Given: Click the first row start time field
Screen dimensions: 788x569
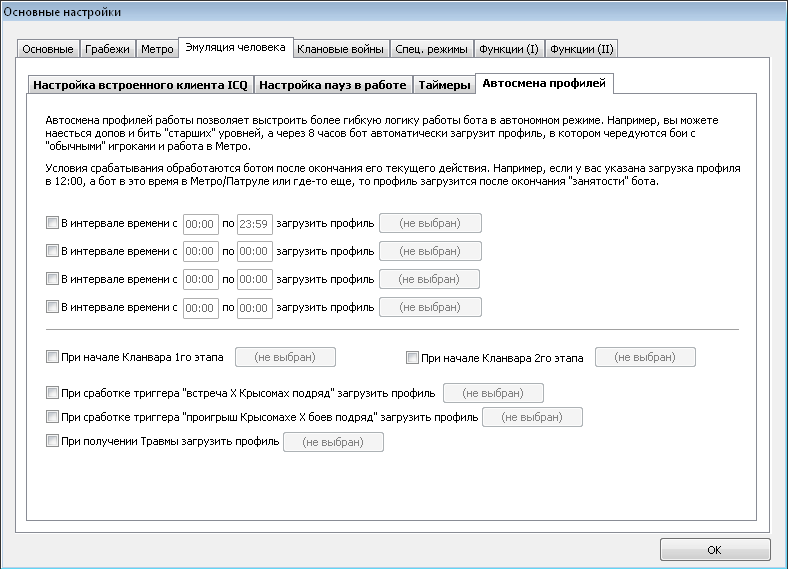Looking at the screenshot, I should 201,224.
